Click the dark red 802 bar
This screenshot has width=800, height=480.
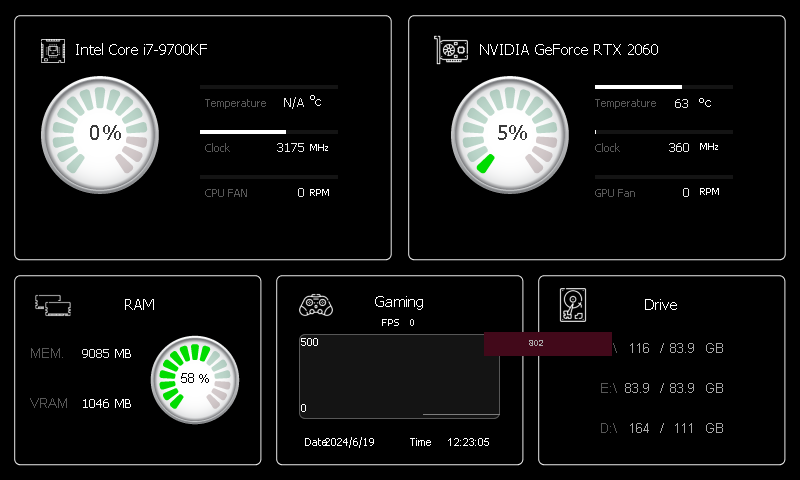click(x=547, y=343)
